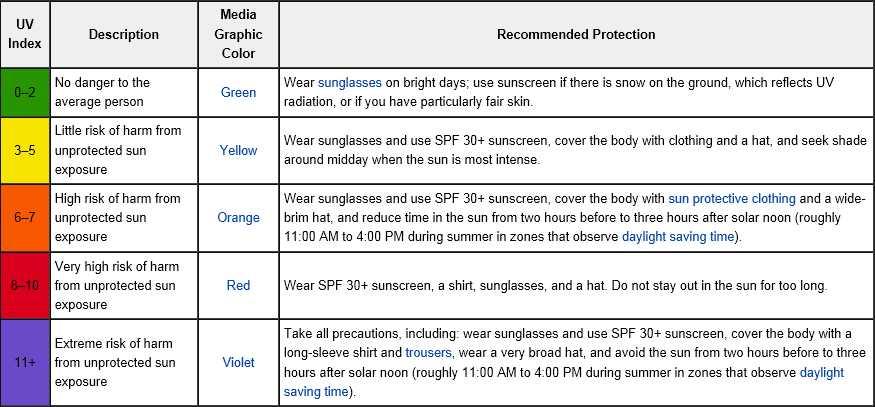The height and width of the screenshot is (407, 875).
Task: Click the Orange color link
Action: click(x=238, y=217)
